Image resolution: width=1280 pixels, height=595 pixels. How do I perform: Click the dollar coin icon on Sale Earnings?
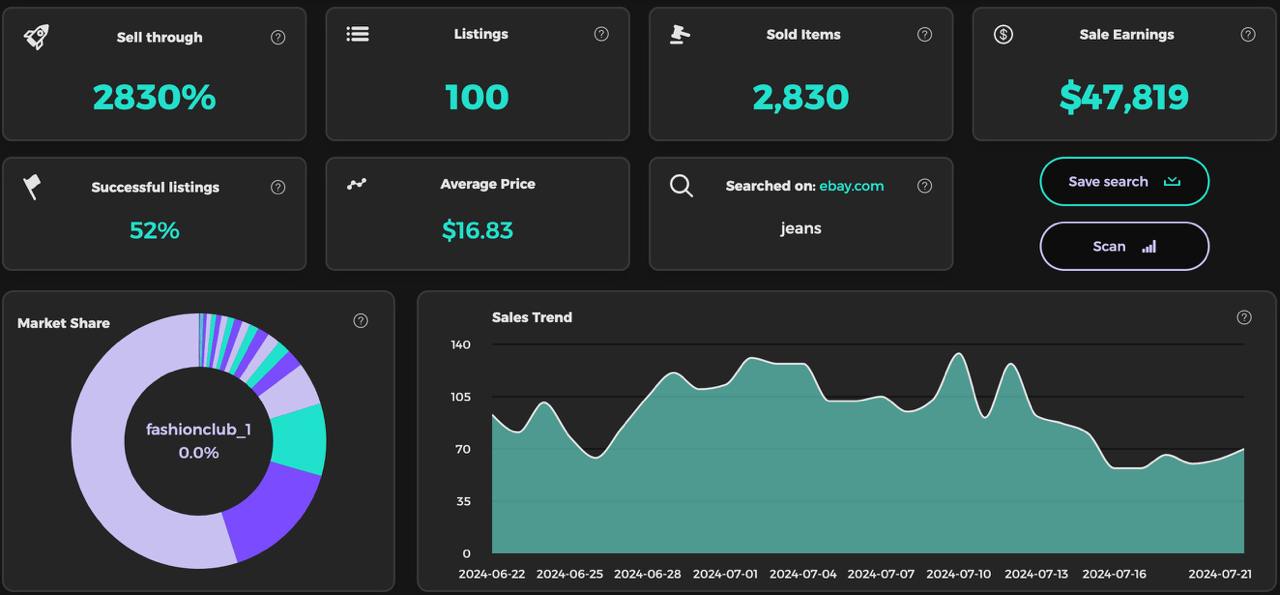[x=1003, y=34]
